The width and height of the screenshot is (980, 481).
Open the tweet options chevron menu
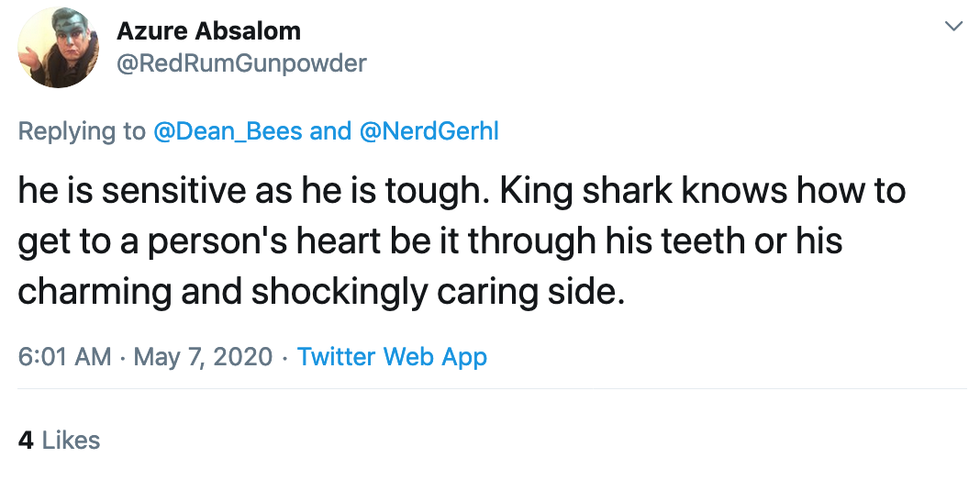pyautogui.click(x=952, y=27)
